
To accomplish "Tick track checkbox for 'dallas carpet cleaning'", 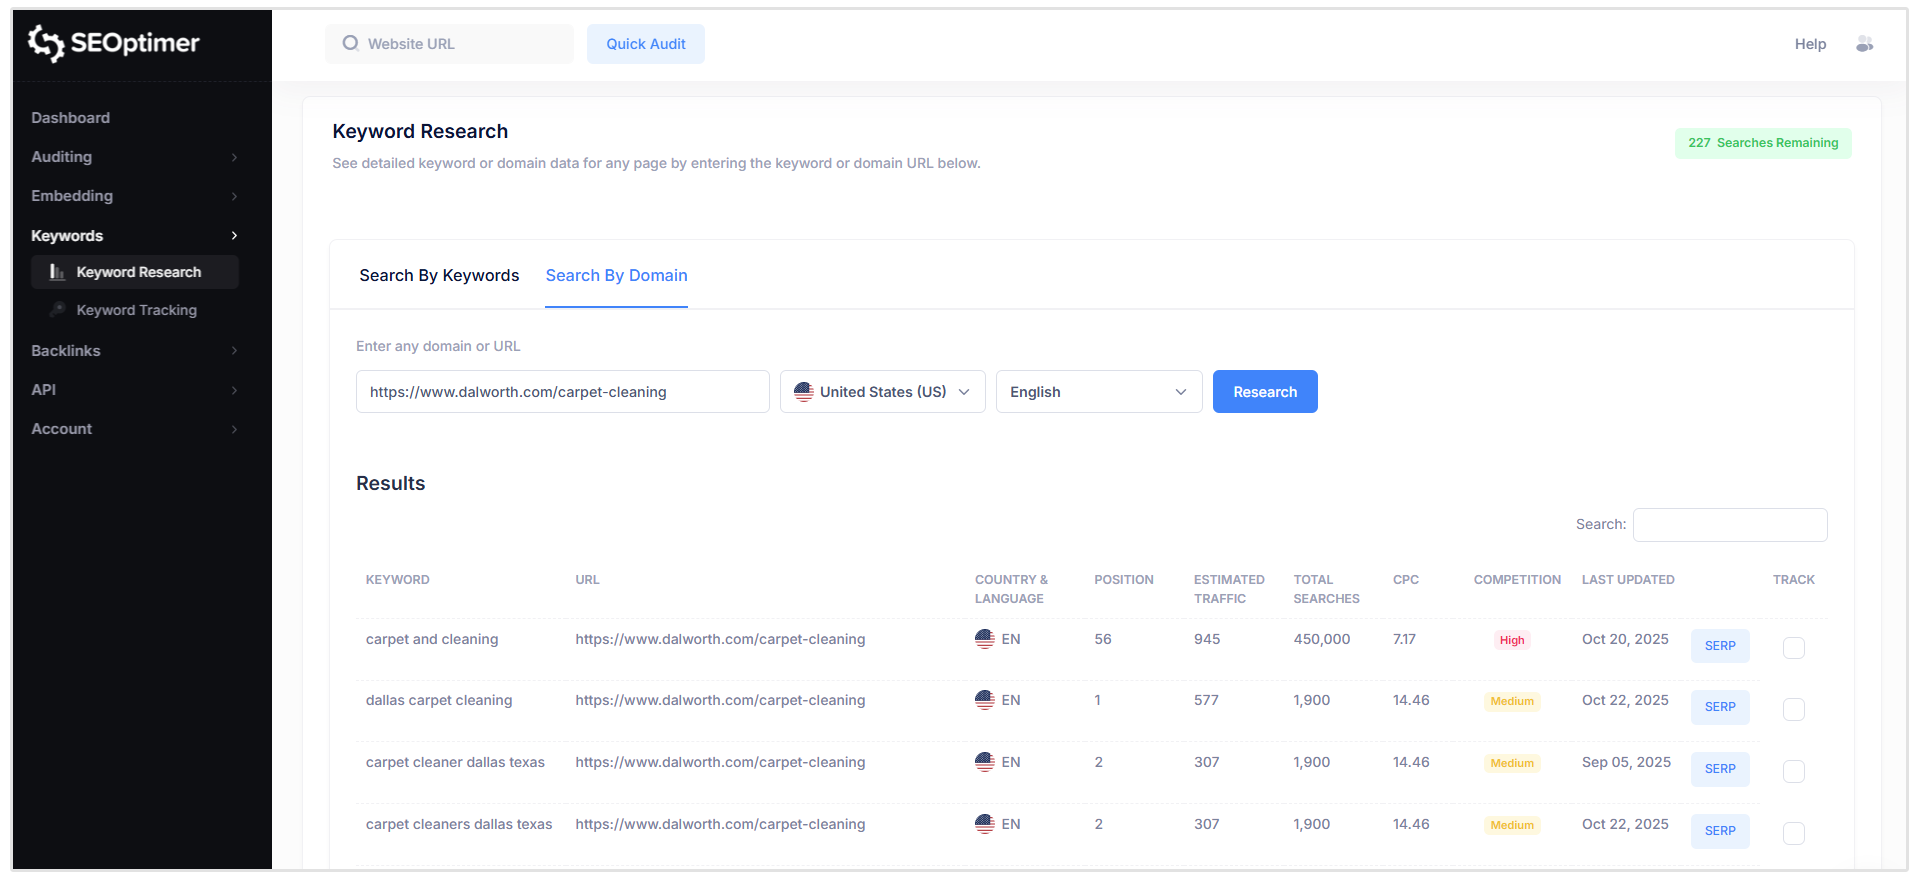I will (1793, 709).
